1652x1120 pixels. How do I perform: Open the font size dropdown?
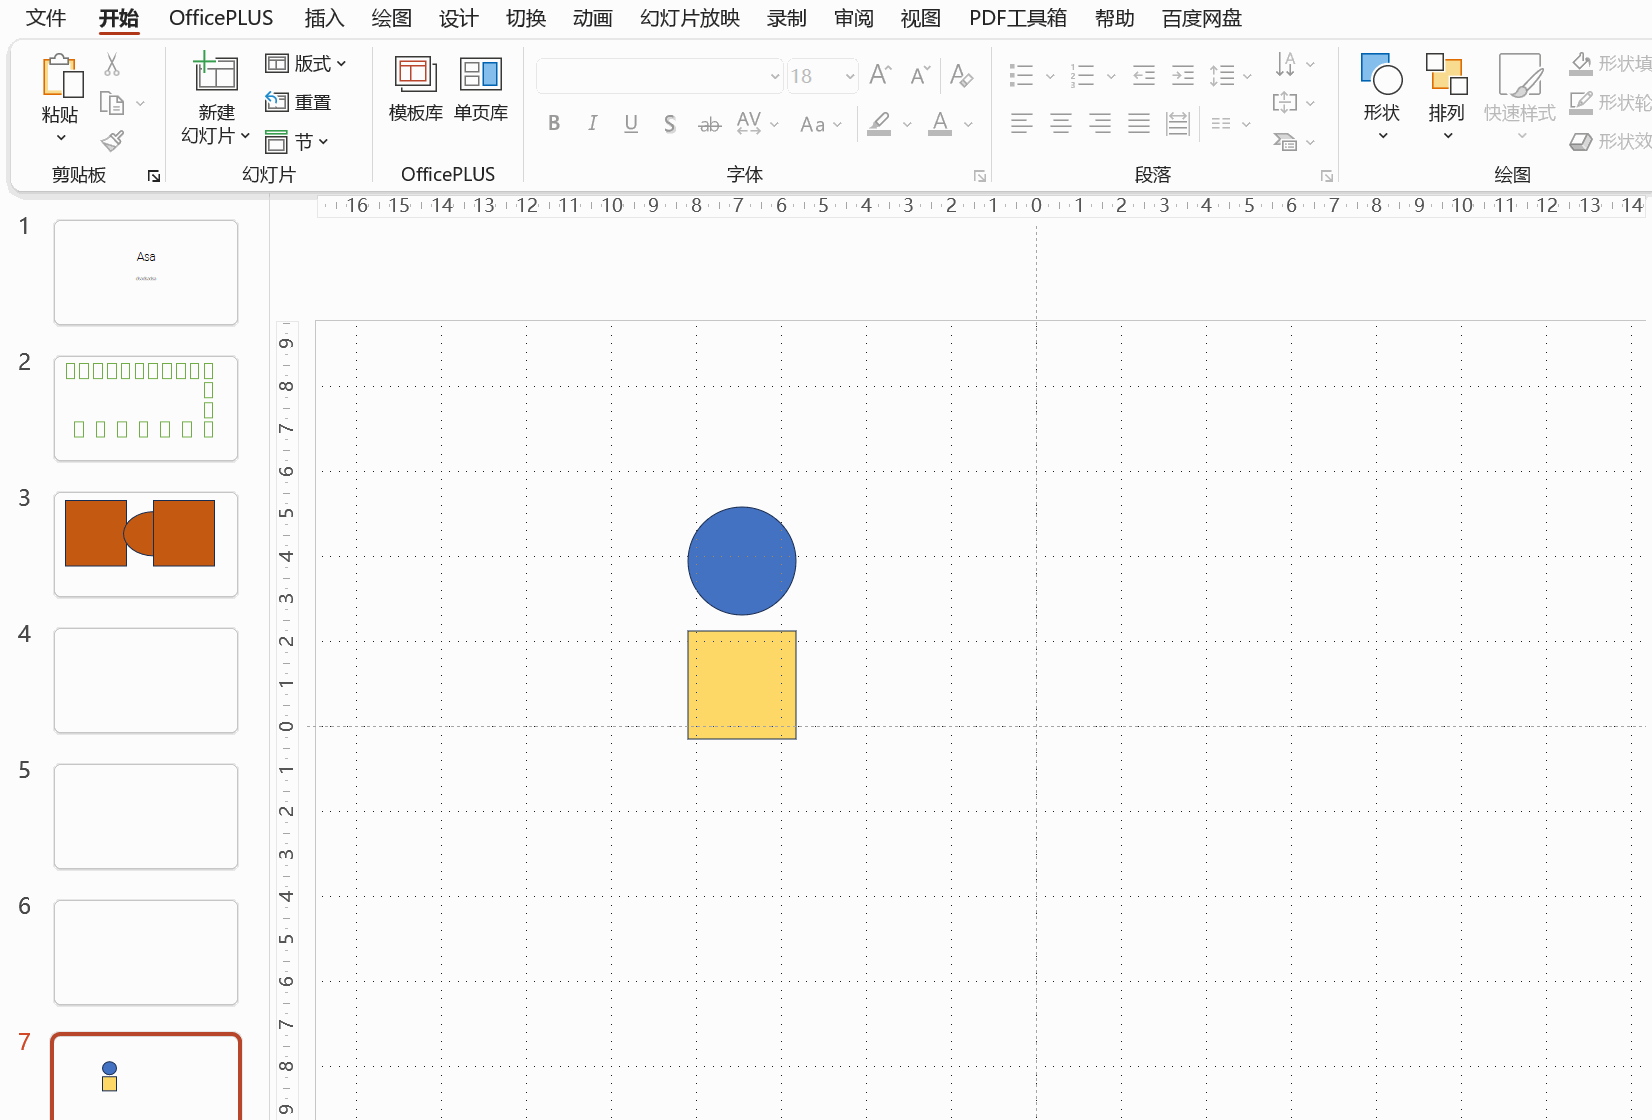(x=849, y=76)
